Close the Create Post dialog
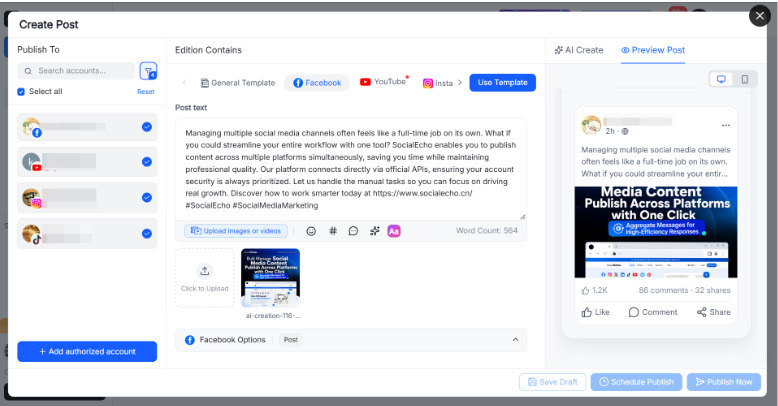Screen dimensions: 778x406 [x=759, y=16]
